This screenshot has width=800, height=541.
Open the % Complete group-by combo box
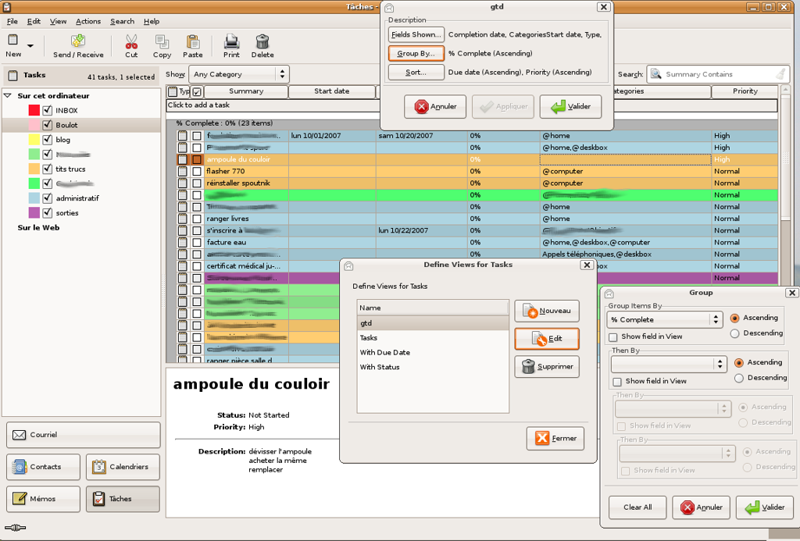point(664,320)
